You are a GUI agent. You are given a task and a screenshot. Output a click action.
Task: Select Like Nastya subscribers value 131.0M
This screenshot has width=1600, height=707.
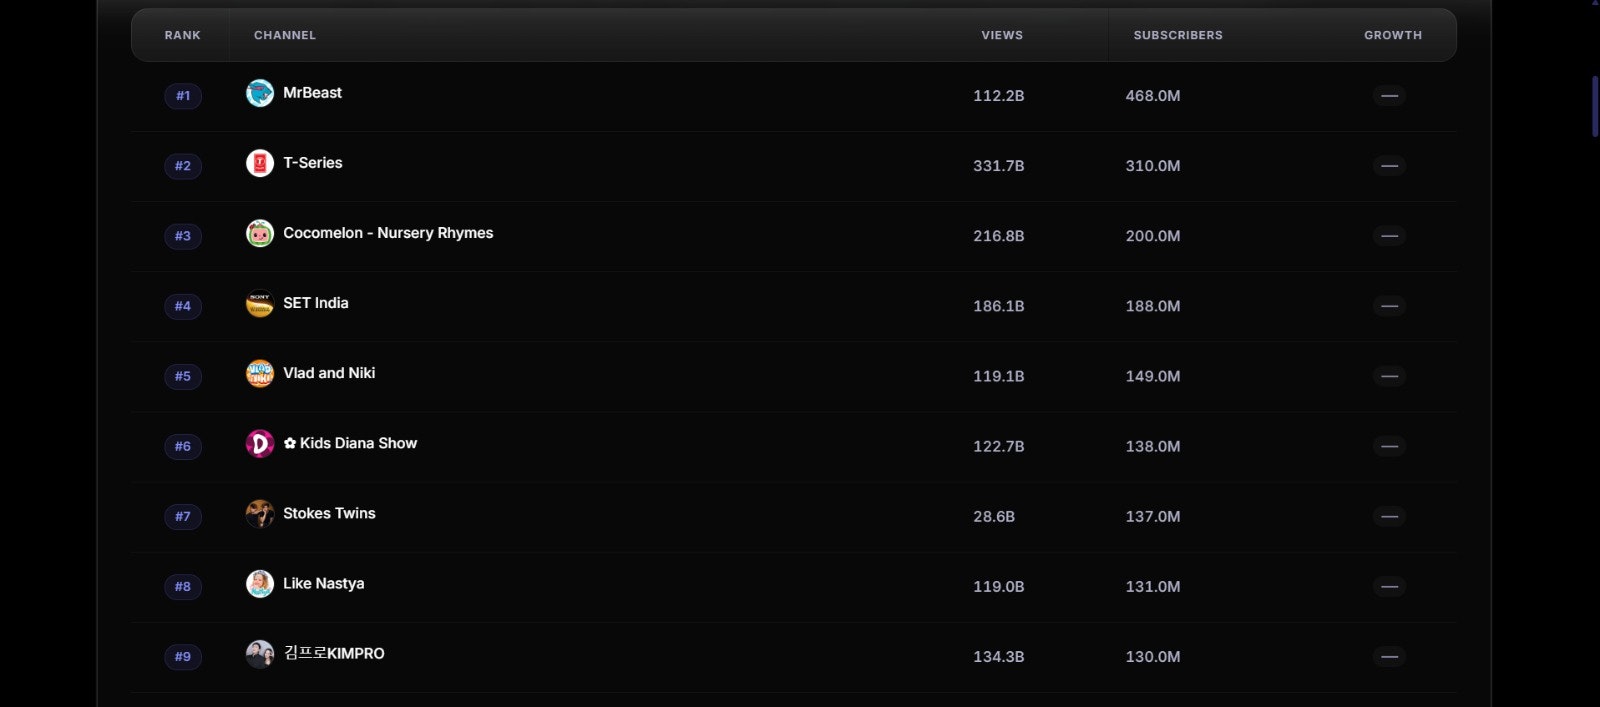[x=1153, y=586]
